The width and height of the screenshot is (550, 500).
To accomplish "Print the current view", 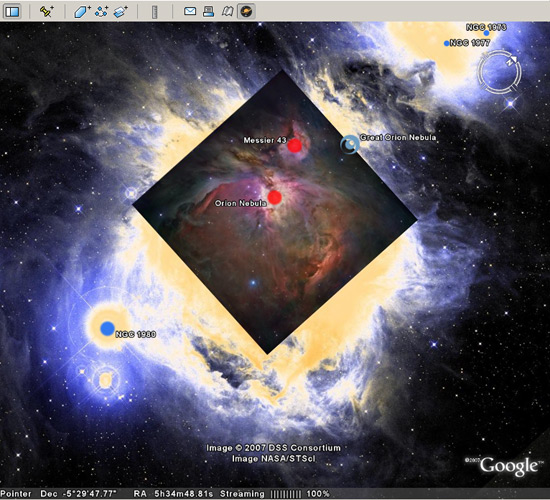I will [x=208, y=11].
